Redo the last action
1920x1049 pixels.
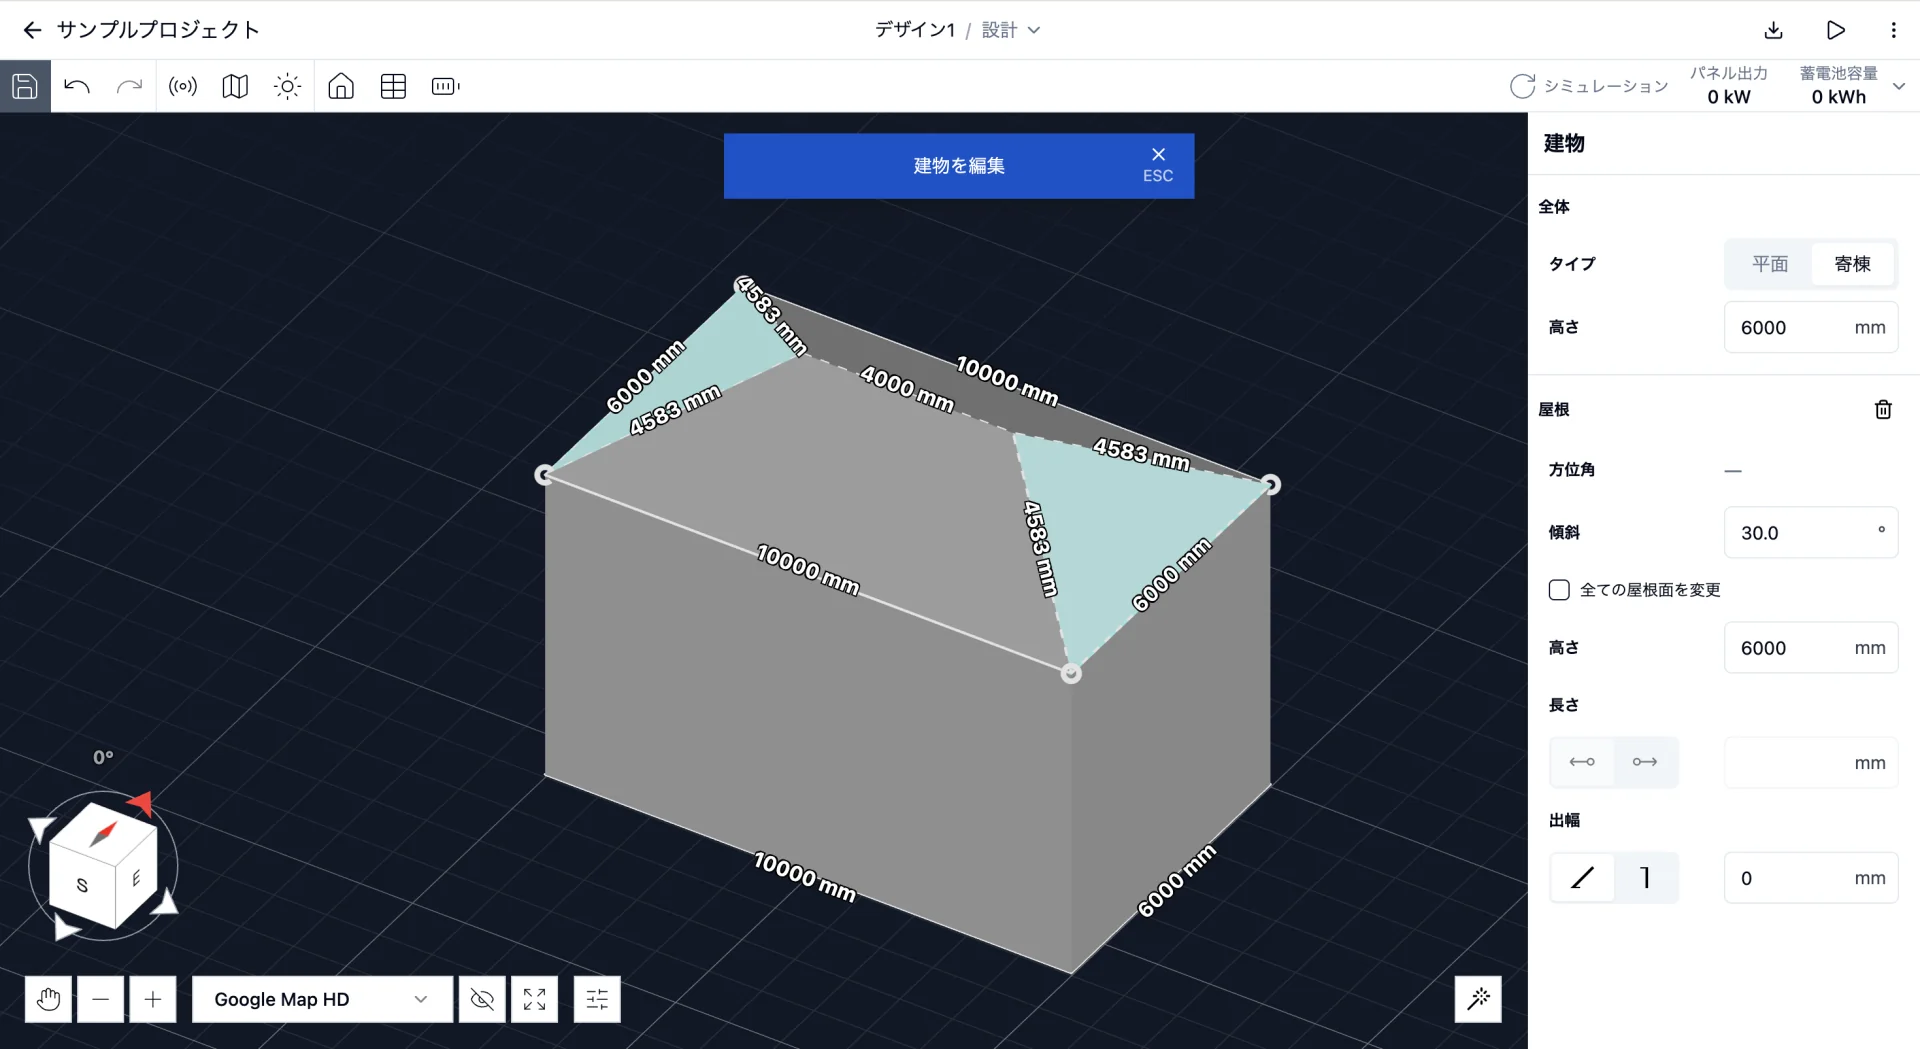click(x=129, y=86)
